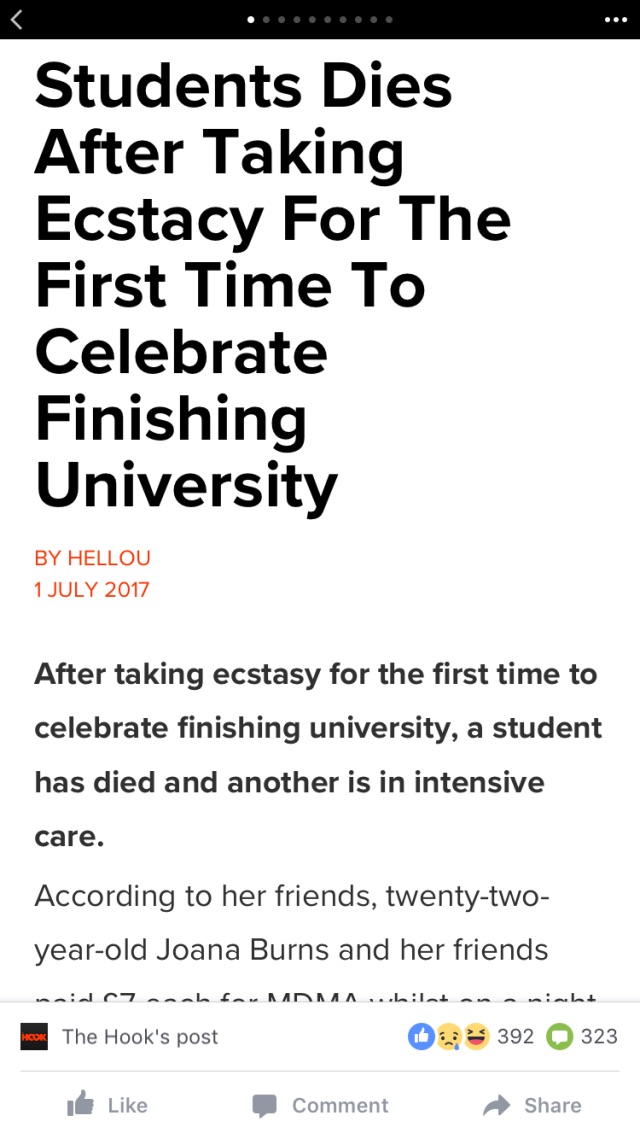Tap the article headline text

pos(272,285)
